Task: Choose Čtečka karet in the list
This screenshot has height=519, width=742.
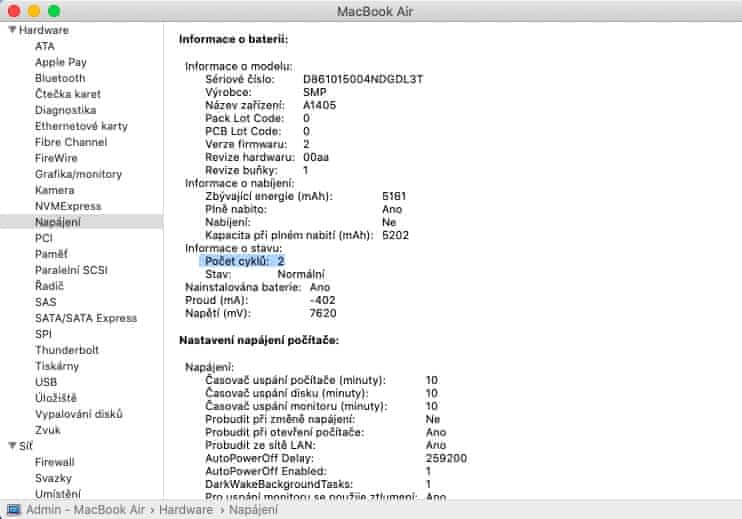Action: pyautogui.click(x=68, y=94)
